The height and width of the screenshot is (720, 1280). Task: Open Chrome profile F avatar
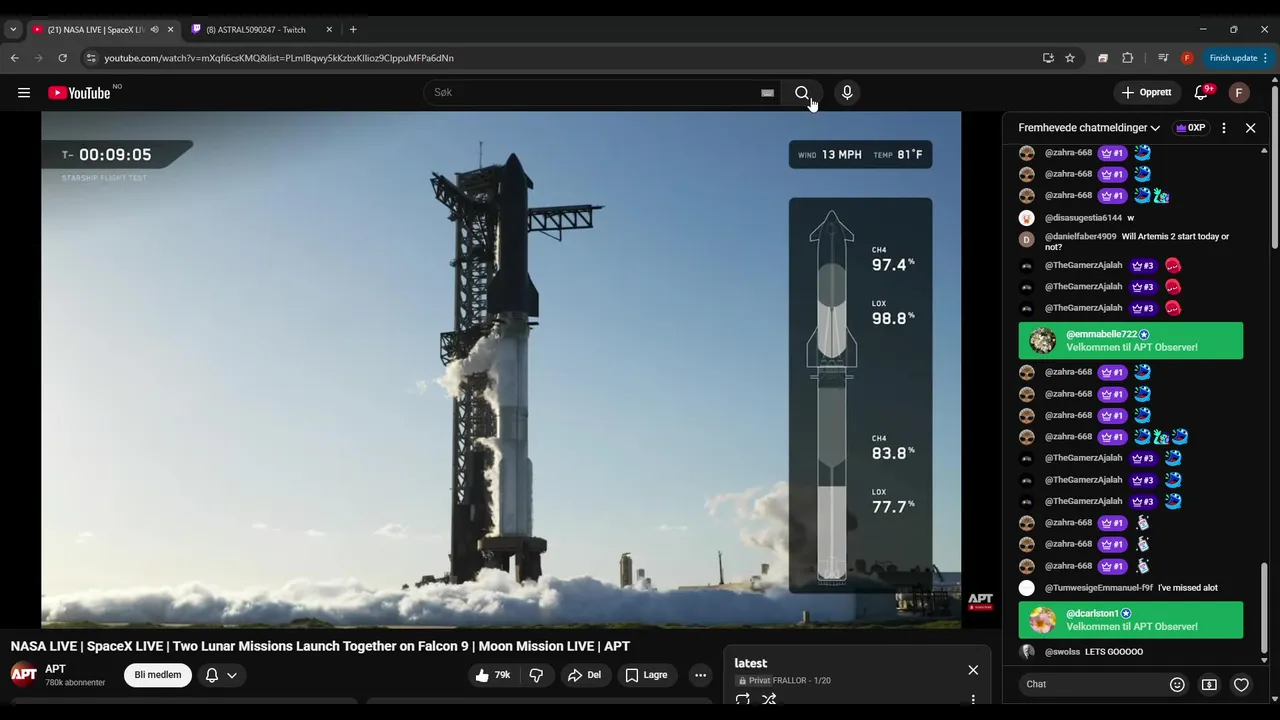point(1187,58)
